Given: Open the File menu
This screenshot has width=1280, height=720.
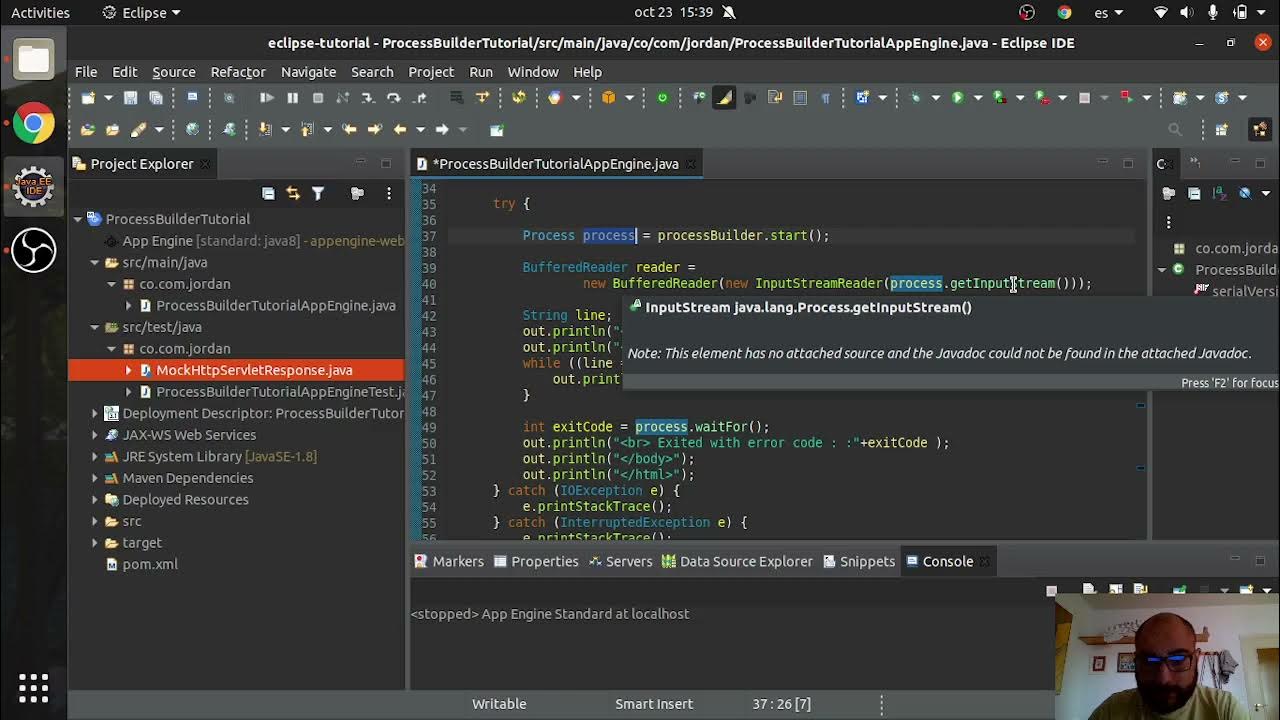Looking at the screenshot, I should (86, 72).
